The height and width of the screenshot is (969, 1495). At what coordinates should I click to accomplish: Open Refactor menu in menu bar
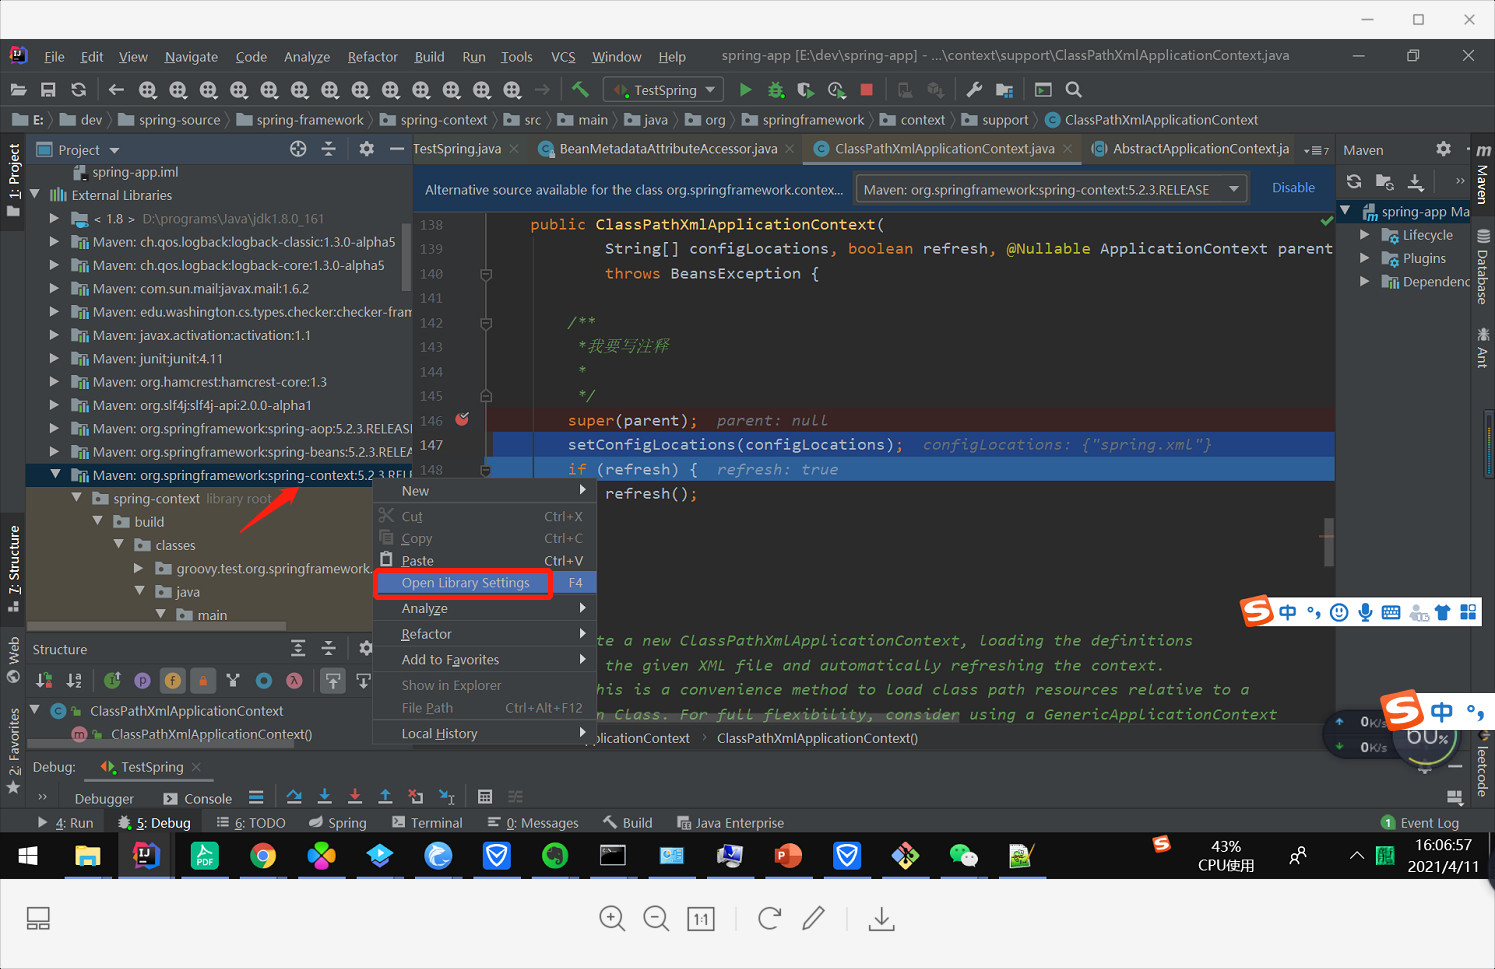[x=372, y=57]
